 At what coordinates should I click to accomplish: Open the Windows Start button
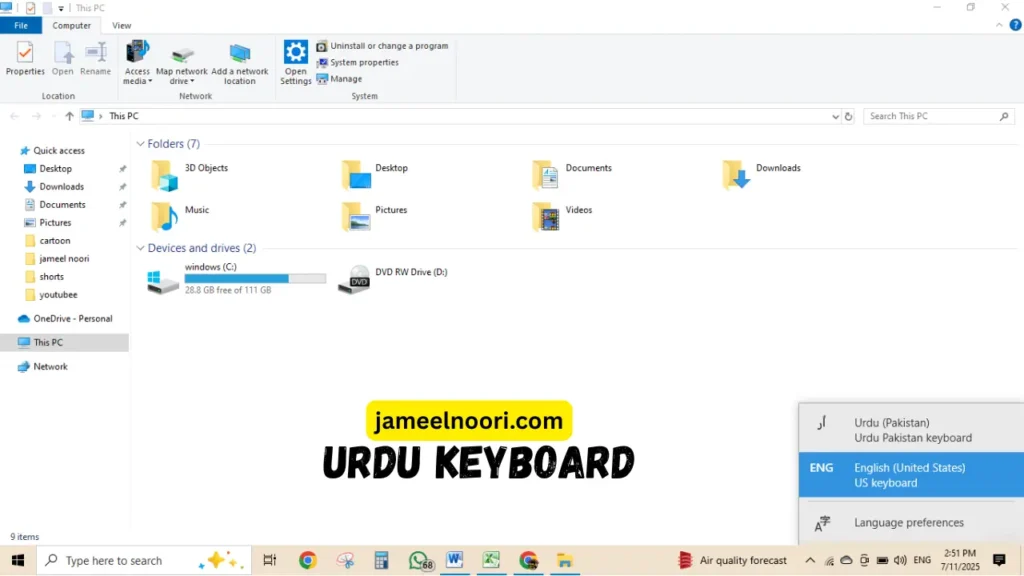tap(18, 560)
